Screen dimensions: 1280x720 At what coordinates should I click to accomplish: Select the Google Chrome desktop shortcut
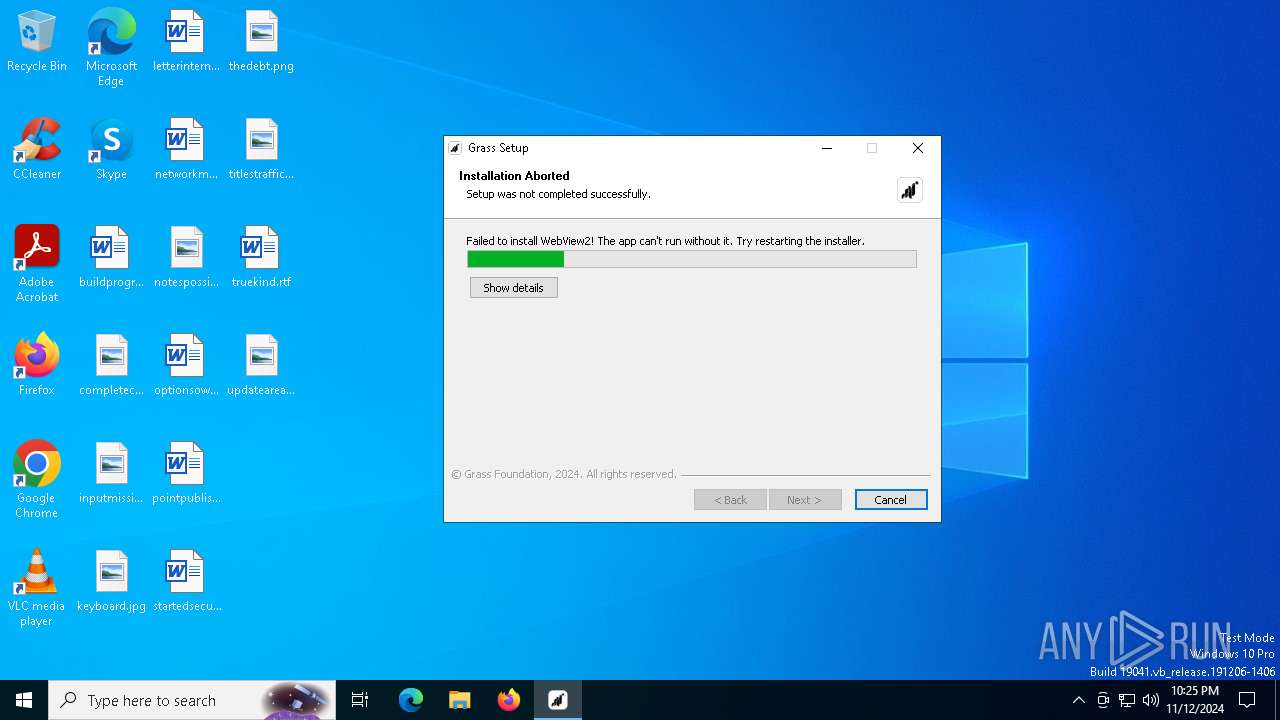tap(37, 480)
